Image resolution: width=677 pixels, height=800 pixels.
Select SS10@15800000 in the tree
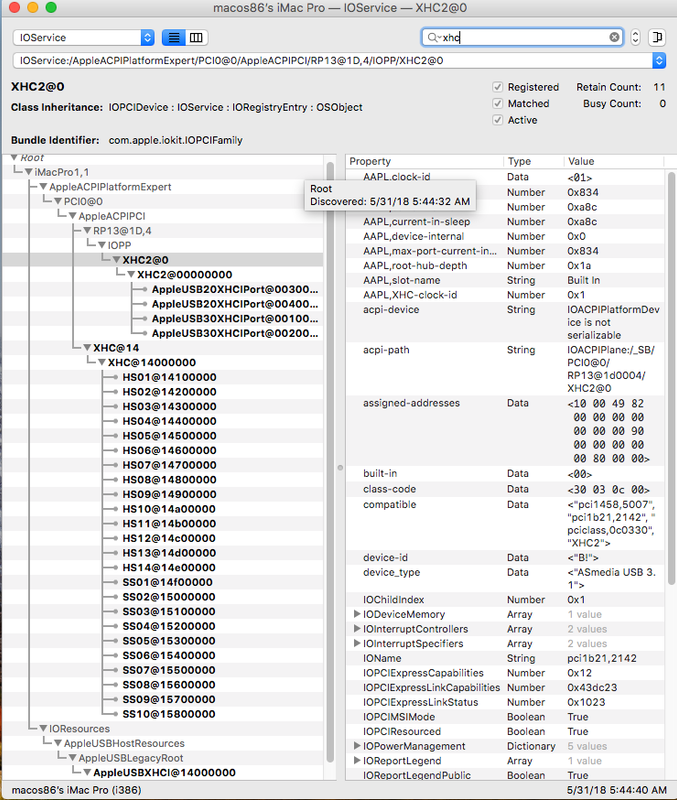point(169,714)
